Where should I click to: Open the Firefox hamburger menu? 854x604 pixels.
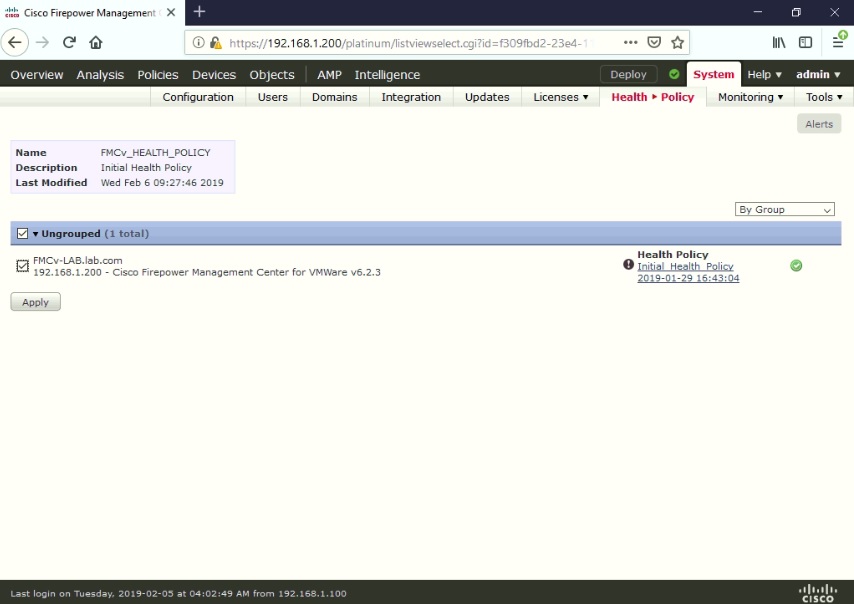tap(839, 42)
